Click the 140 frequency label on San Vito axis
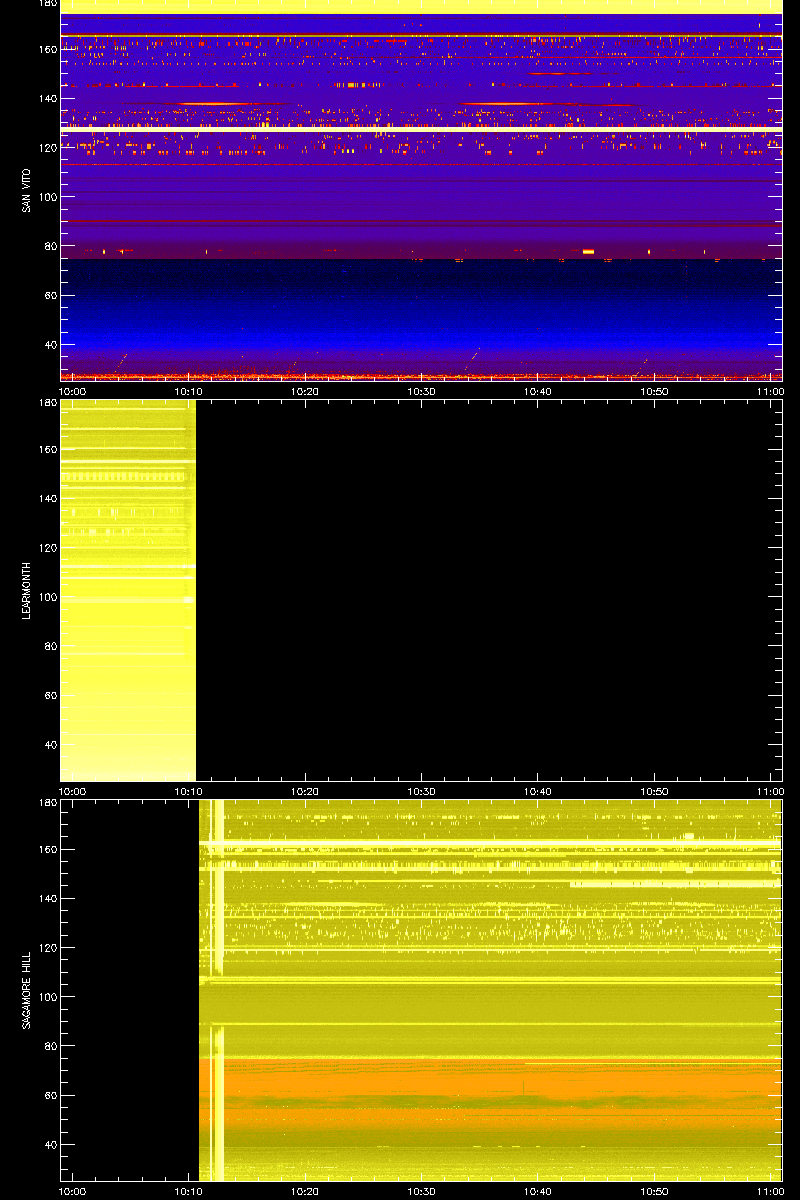Screen dimensions: 800x1200 (x=46, y=98)
